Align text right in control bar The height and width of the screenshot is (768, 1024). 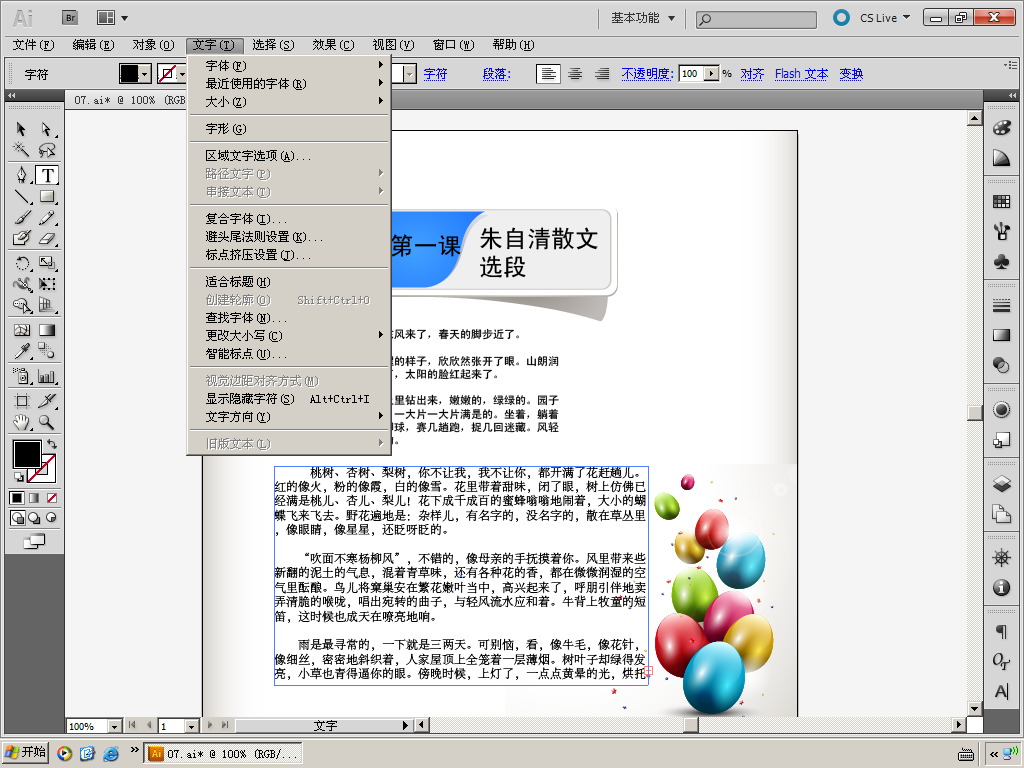pos(601,74)
